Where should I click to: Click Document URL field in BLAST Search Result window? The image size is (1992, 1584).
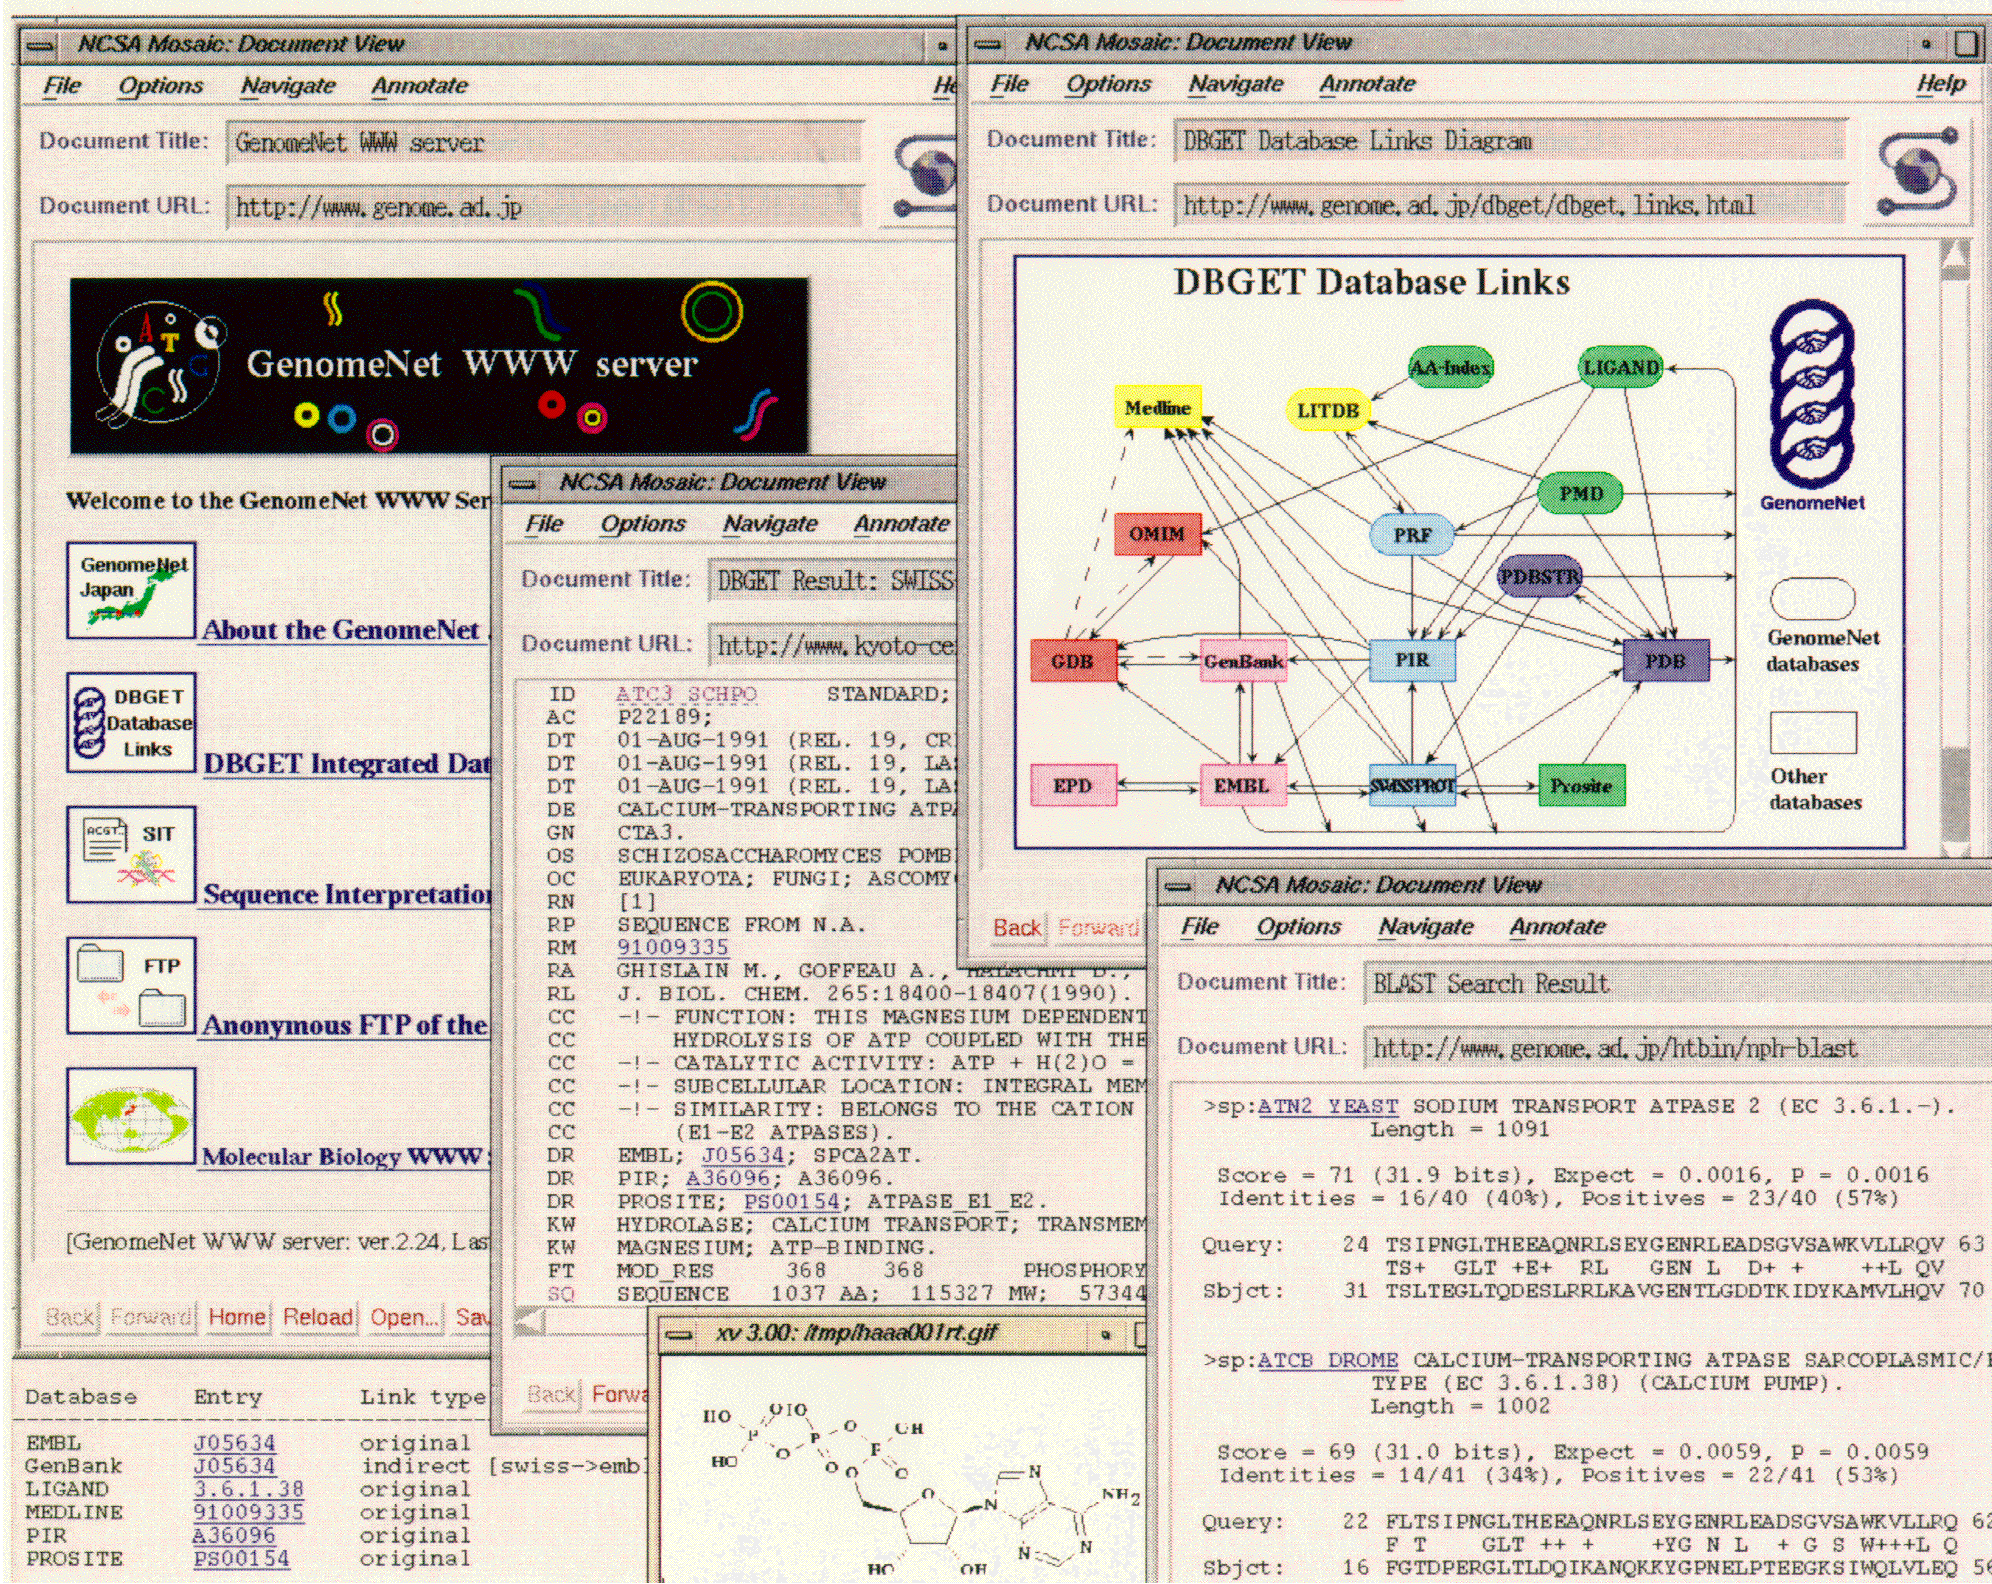pos(1677,1048)
